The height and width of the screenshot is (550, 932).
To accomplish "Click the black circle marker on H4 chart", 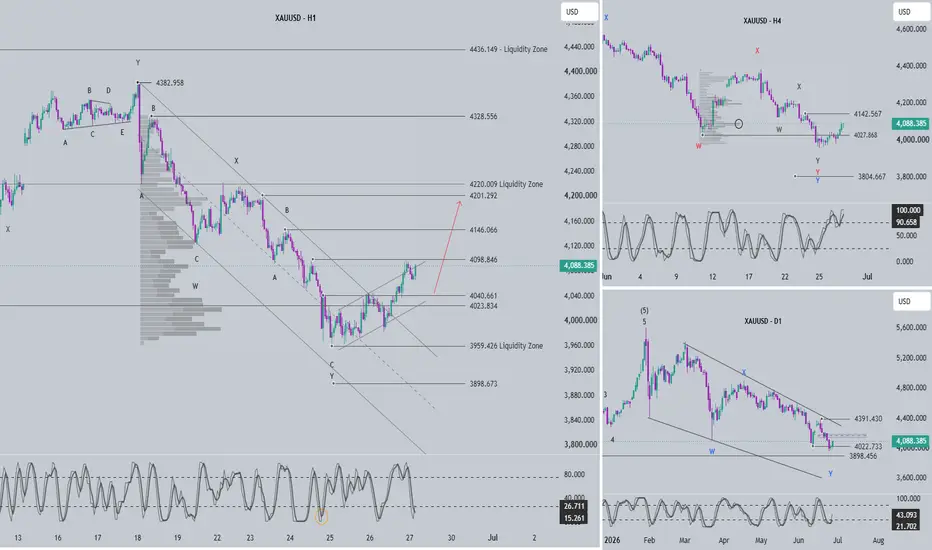I will 739,124.
